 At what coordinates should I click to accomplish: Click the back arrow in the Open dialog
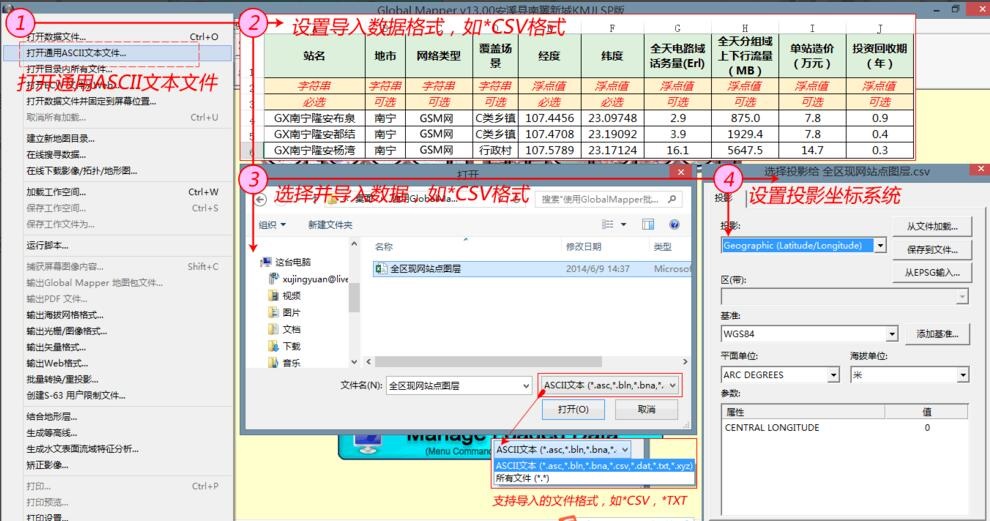(x=260, y=200)
